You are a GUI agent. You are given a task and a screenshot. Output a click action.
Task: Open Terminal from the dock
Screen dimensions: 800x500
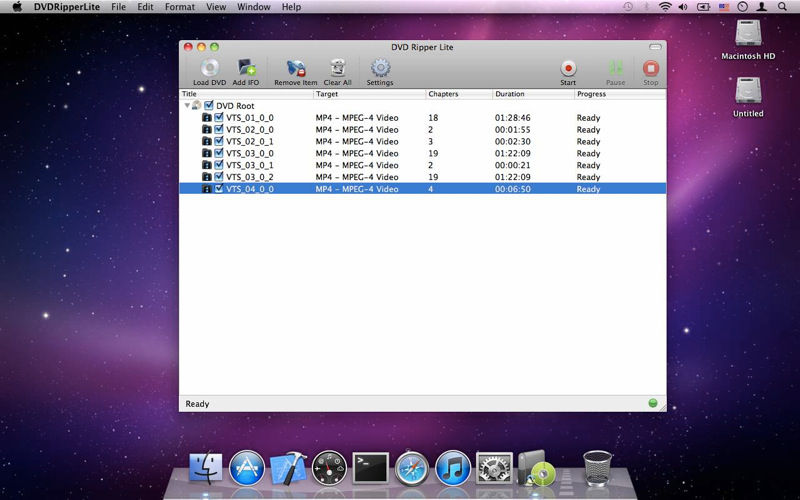(371, 468)
